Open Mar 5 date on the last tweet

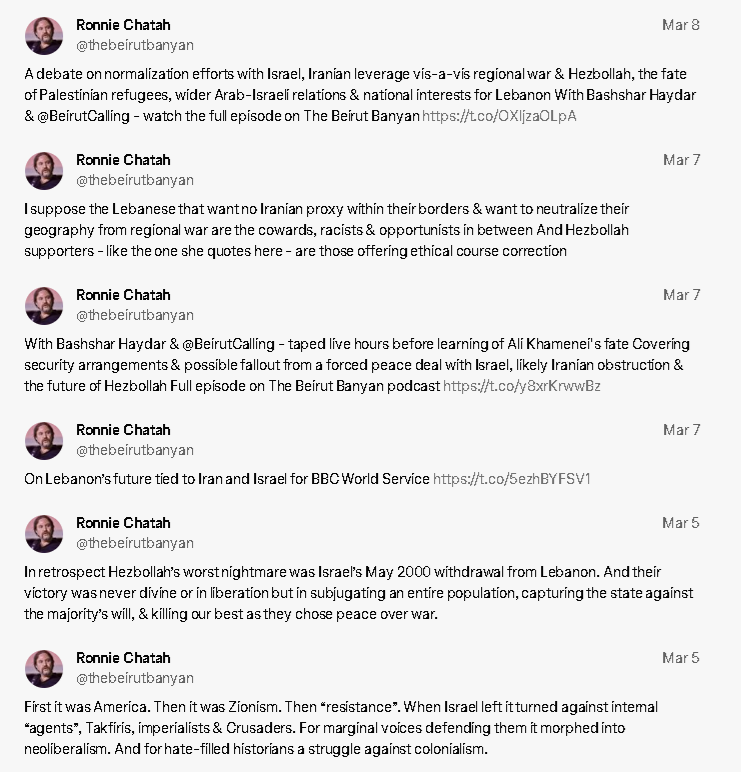click(x=680, y=658)
